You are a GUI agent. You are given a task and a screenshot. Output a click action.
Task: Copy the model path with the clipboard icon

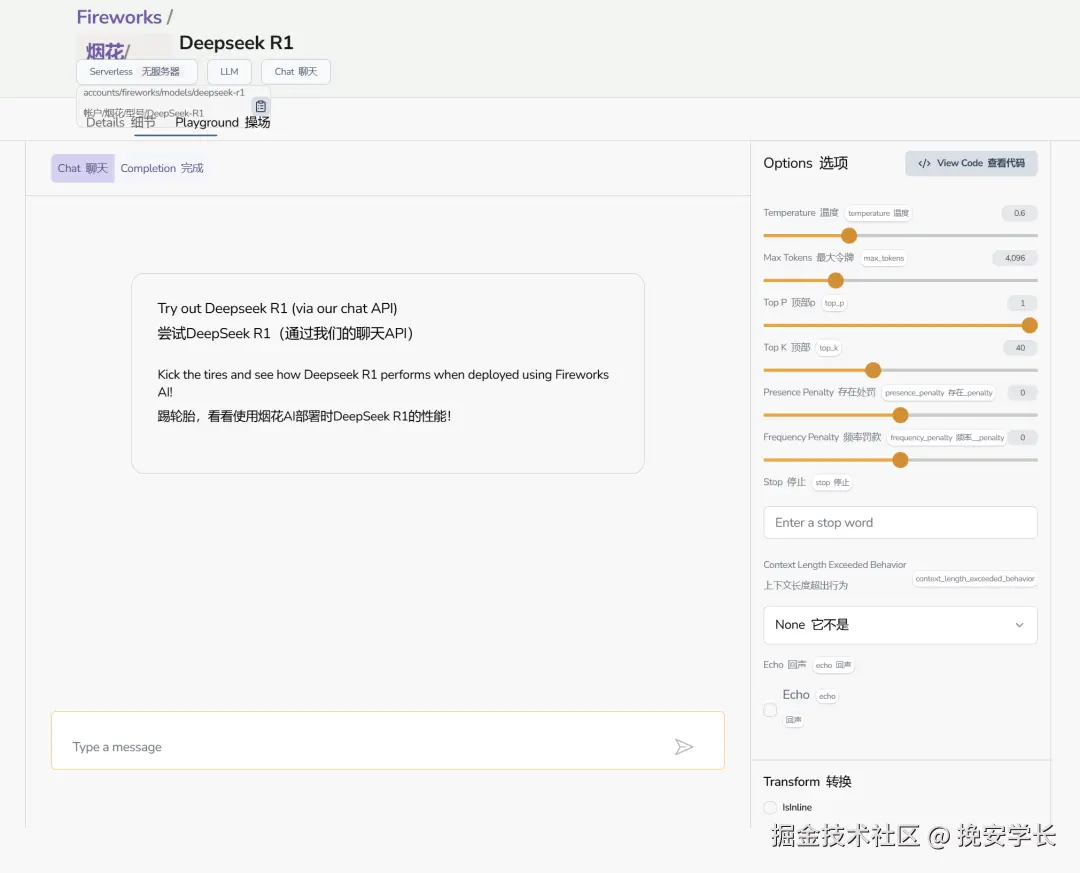tap(260, 106)
